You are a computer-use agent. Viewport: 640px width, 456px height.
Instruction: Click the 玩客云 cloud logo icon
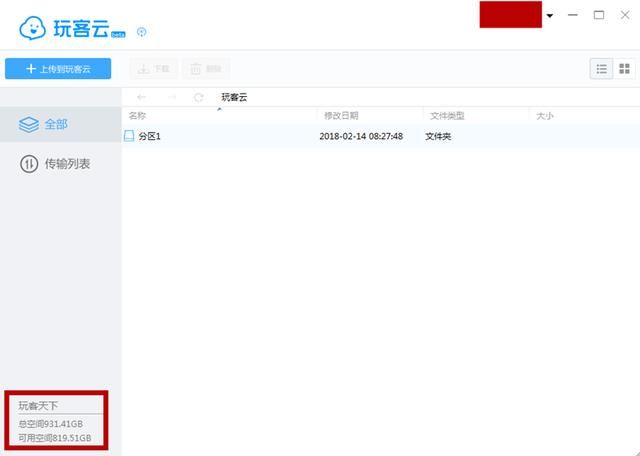[x=32, y=28]
